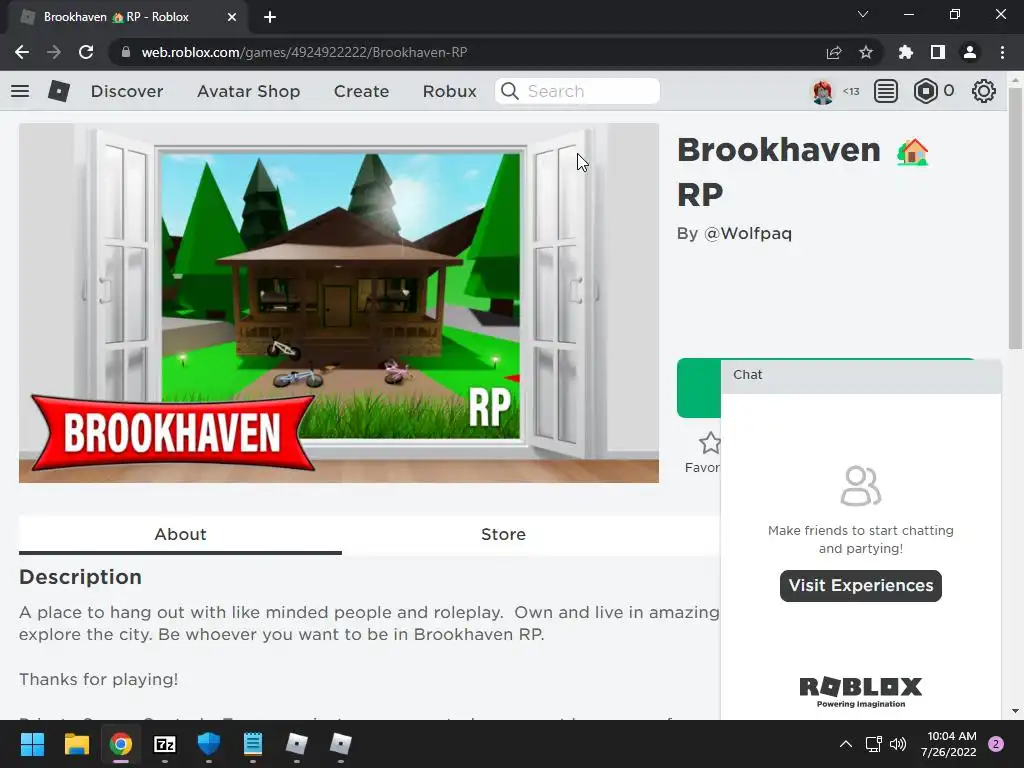Open the @Wolfpaq creator profile link

coord(748,234)
